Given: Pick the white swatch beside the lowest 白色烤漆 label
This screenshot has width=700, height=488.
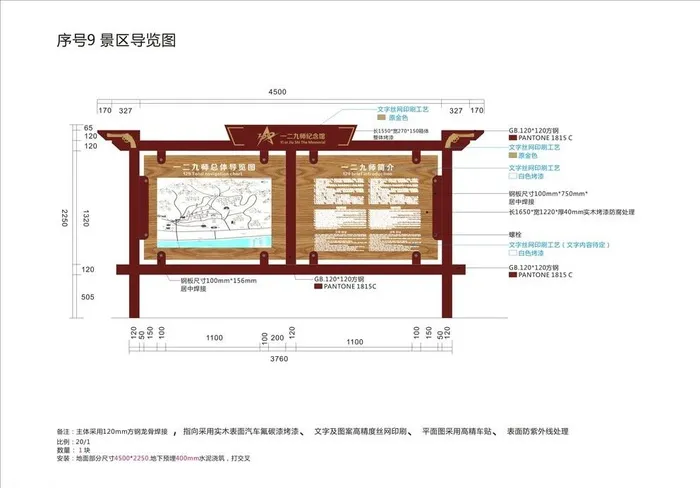Looking at the screenshot, I should point(513,252).
